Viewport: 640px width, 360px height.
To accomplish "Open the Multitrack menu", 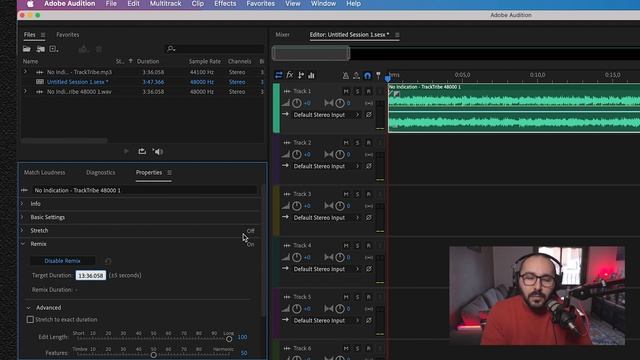I will 165,4.
